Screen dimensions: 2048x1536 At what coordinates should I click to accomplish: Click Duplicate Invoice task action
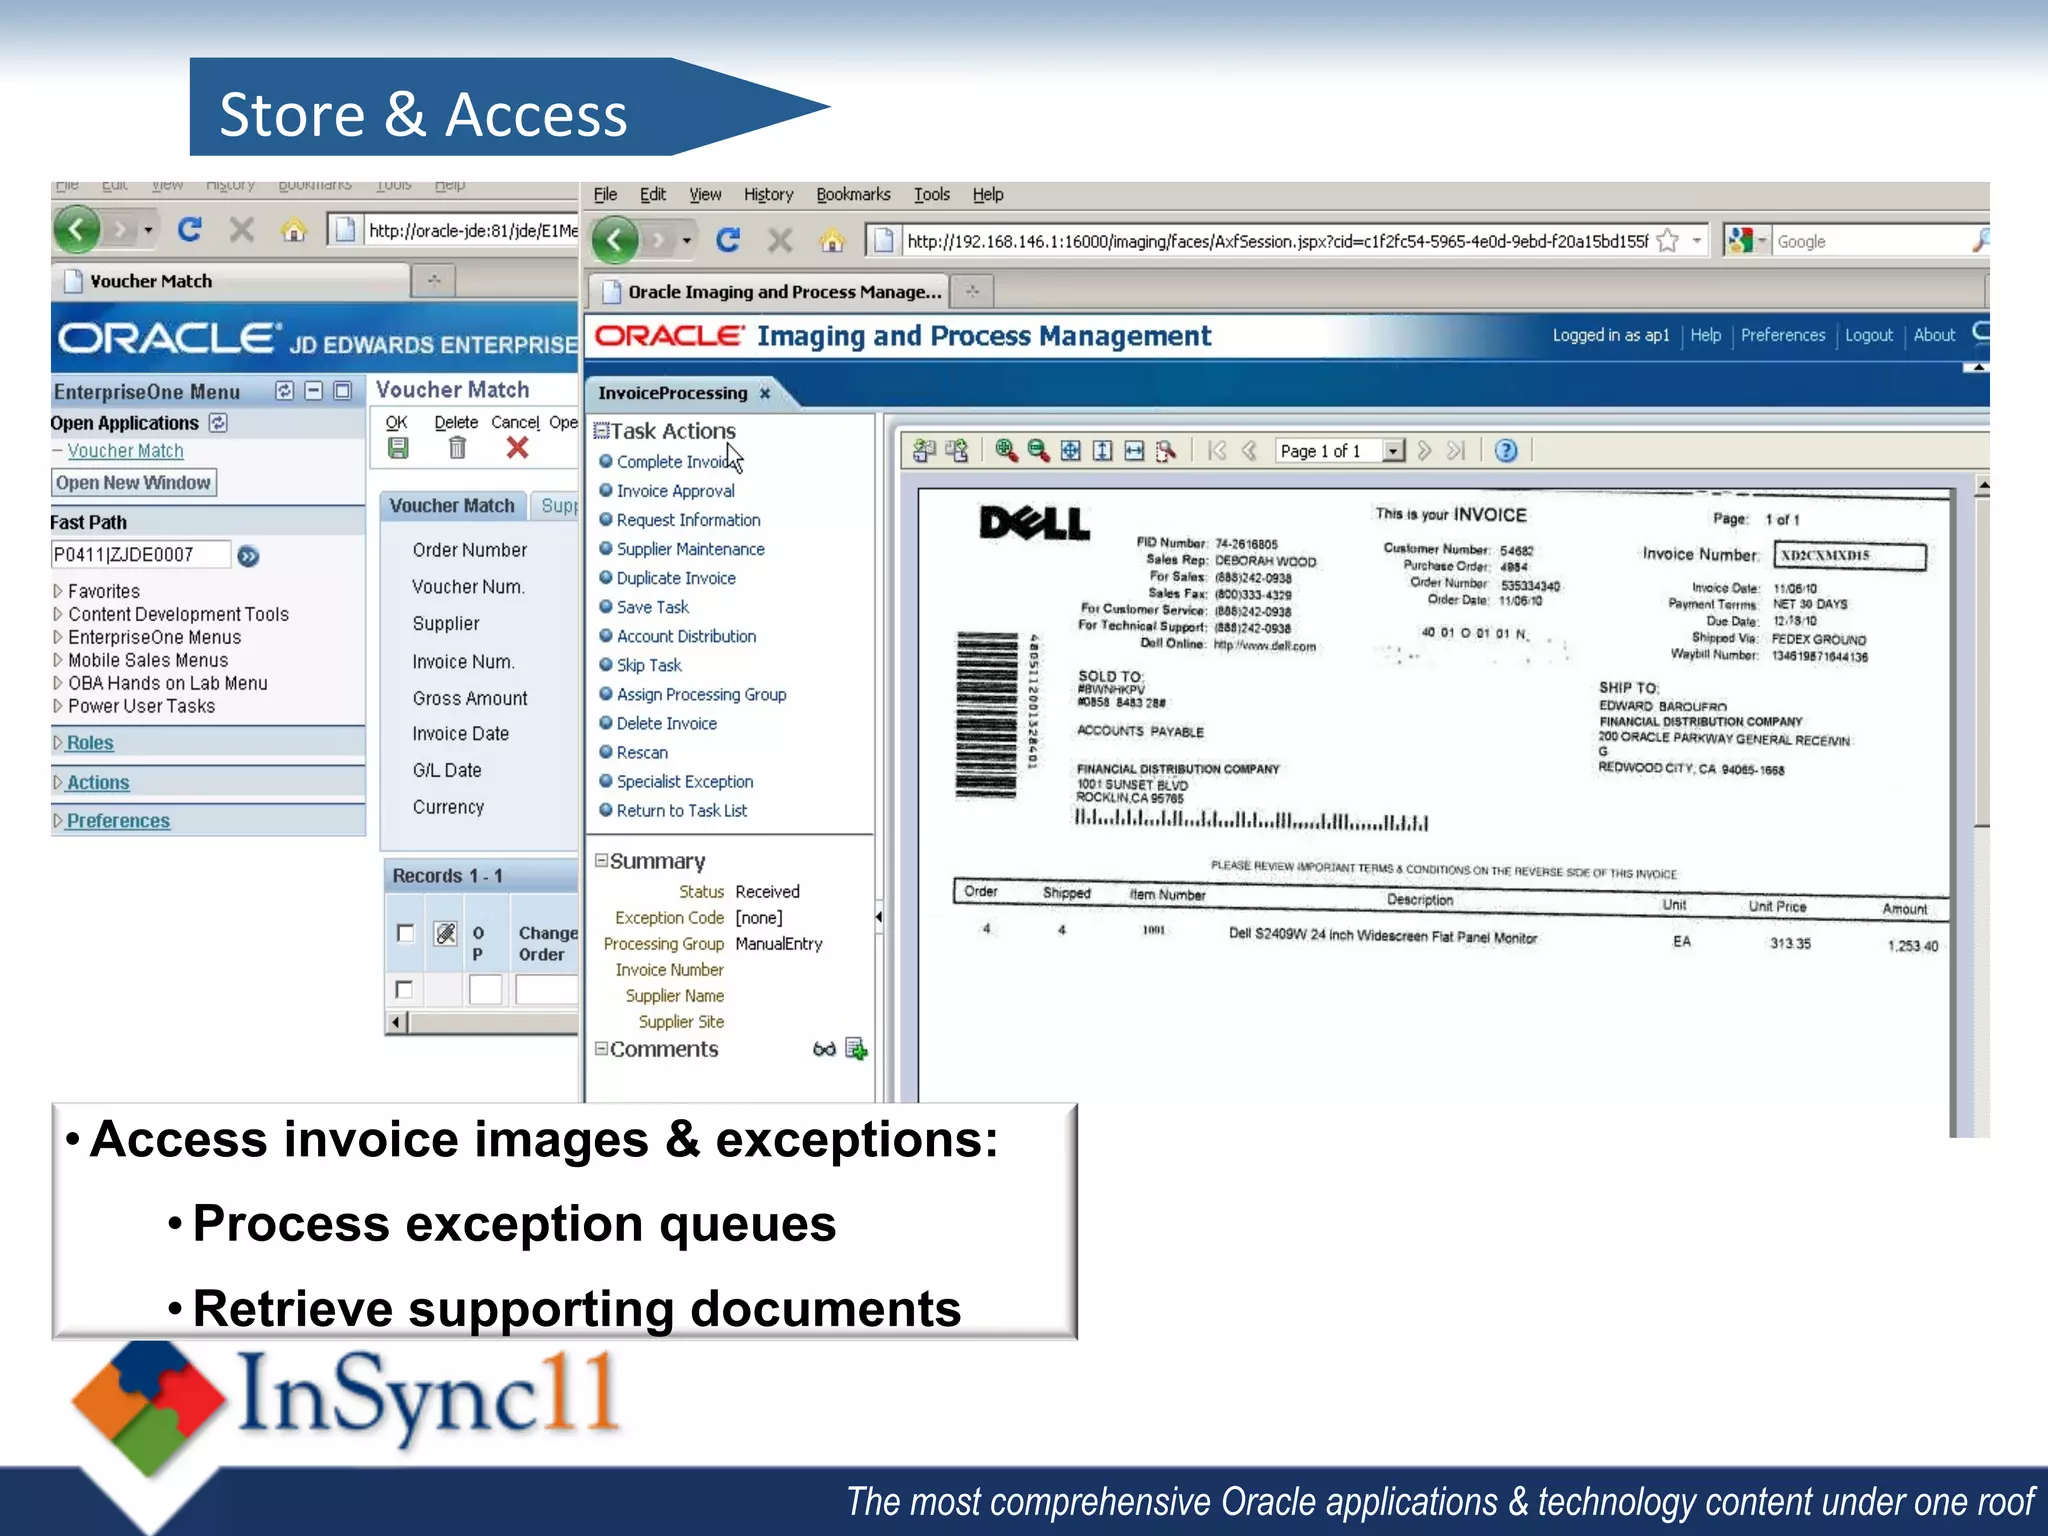(676, 578)
